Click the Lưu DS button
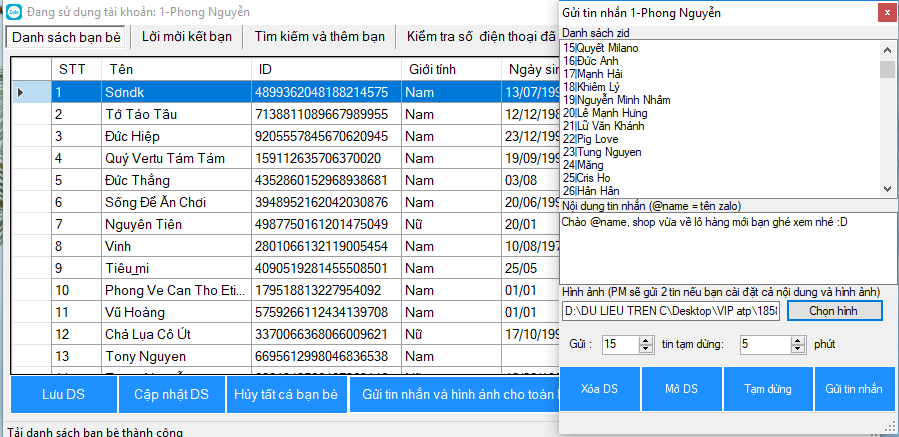 pos(62,394)
